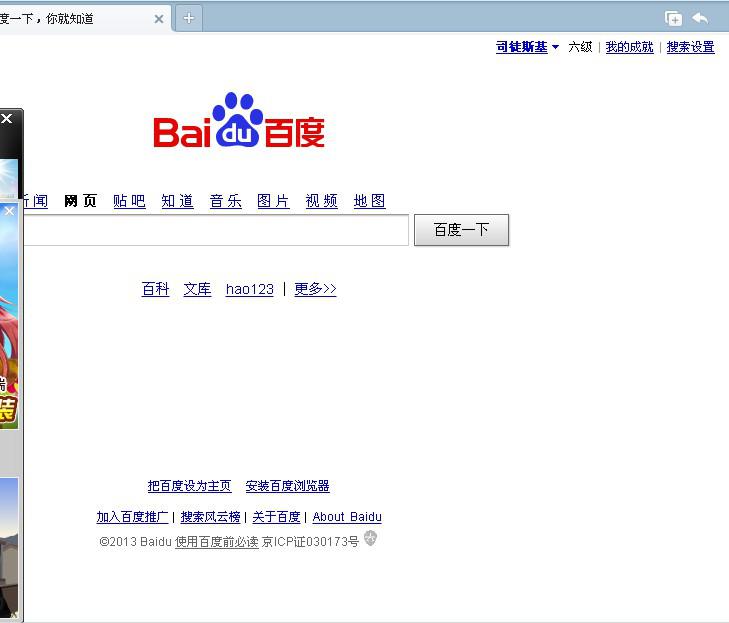Switch to the 音乐 tab
This screenshot has width=729, height=623.
(x=225, y=201)
